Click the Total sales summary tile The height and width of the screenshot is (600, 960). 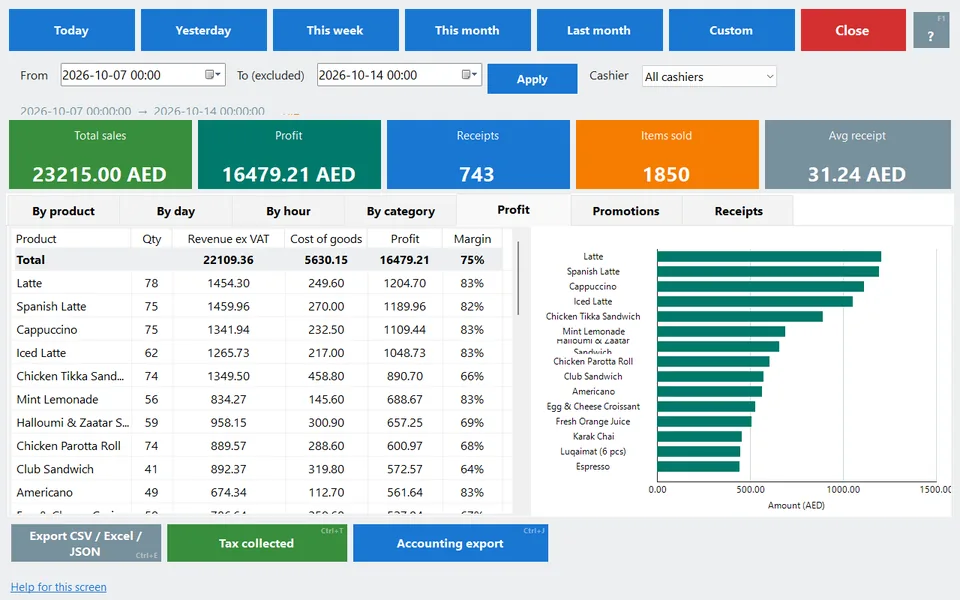100,154
